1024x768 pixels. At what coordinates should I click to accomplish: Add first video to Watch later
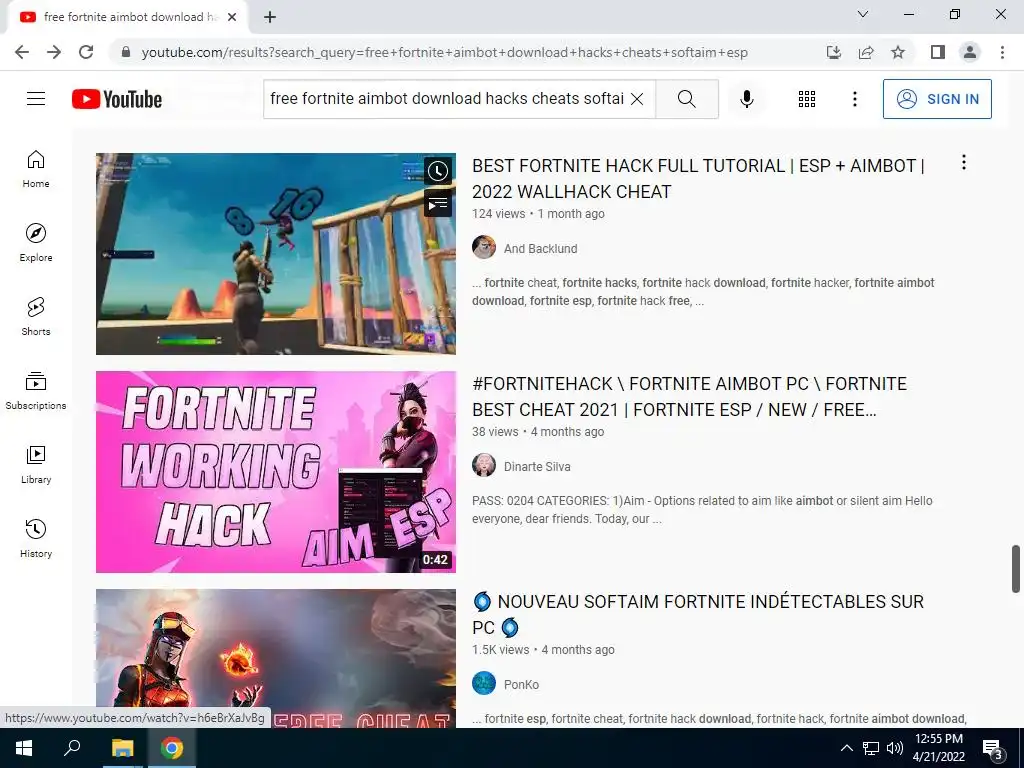(438, 171)
